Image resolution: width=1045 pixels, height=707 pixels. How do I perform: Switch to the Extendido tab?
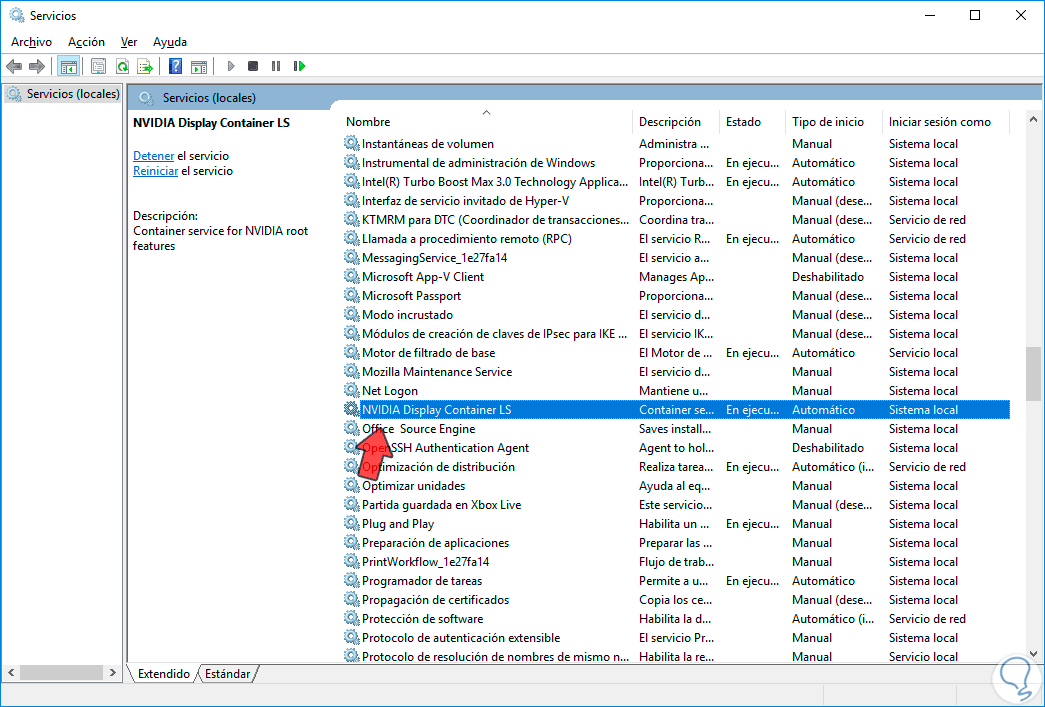coord(163,674)
